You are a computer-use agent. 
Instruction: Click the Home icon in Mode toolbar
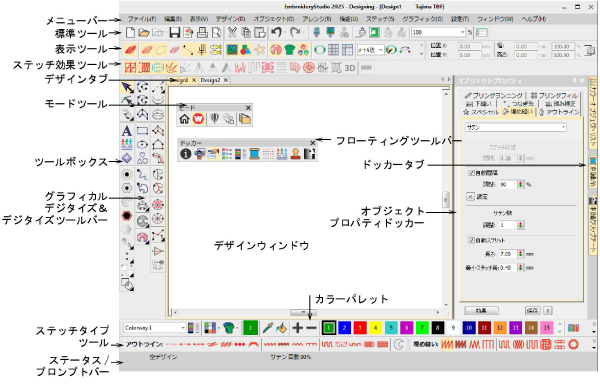coord(184,119)
